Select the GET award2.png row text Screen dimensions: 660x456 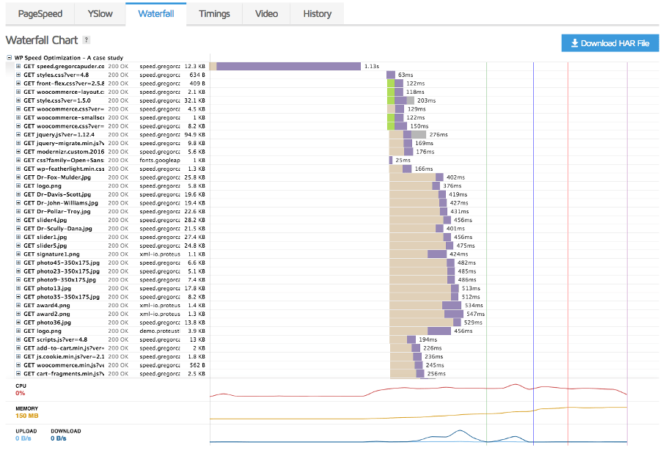(47, 314)
